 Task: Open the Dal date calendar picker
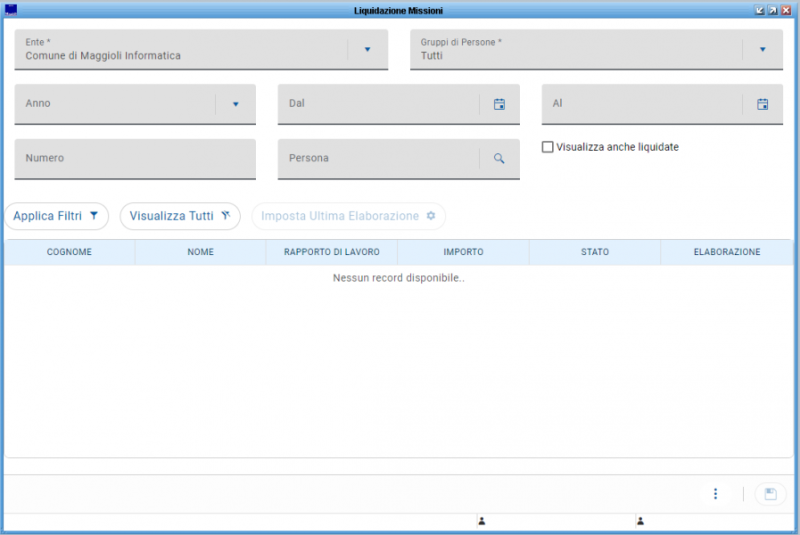pyautogui.click(x=499, y=104)
